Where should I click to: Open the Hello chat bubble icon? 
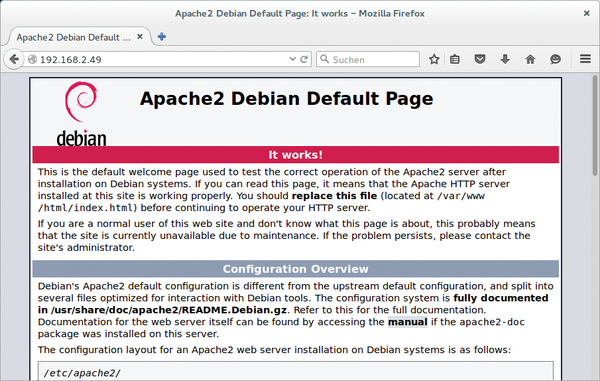tap(555, 59)
